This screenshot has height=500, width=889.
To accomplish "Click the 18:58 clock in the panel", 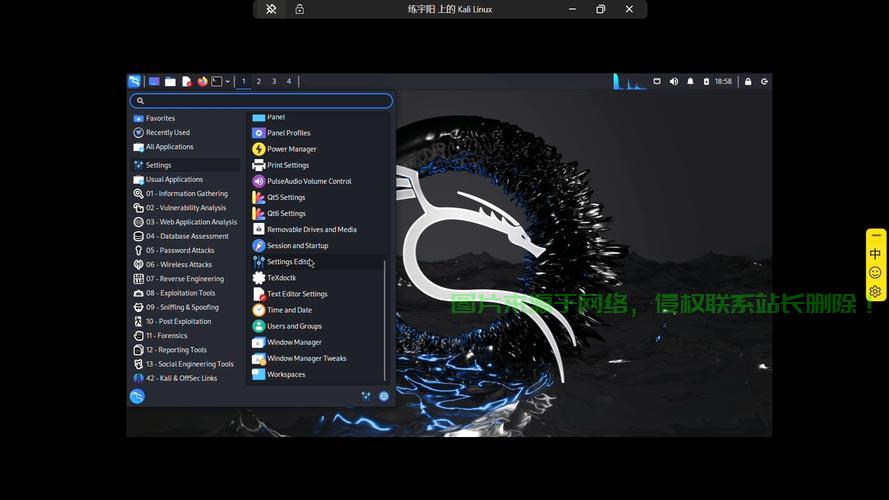I will (723, 81).
